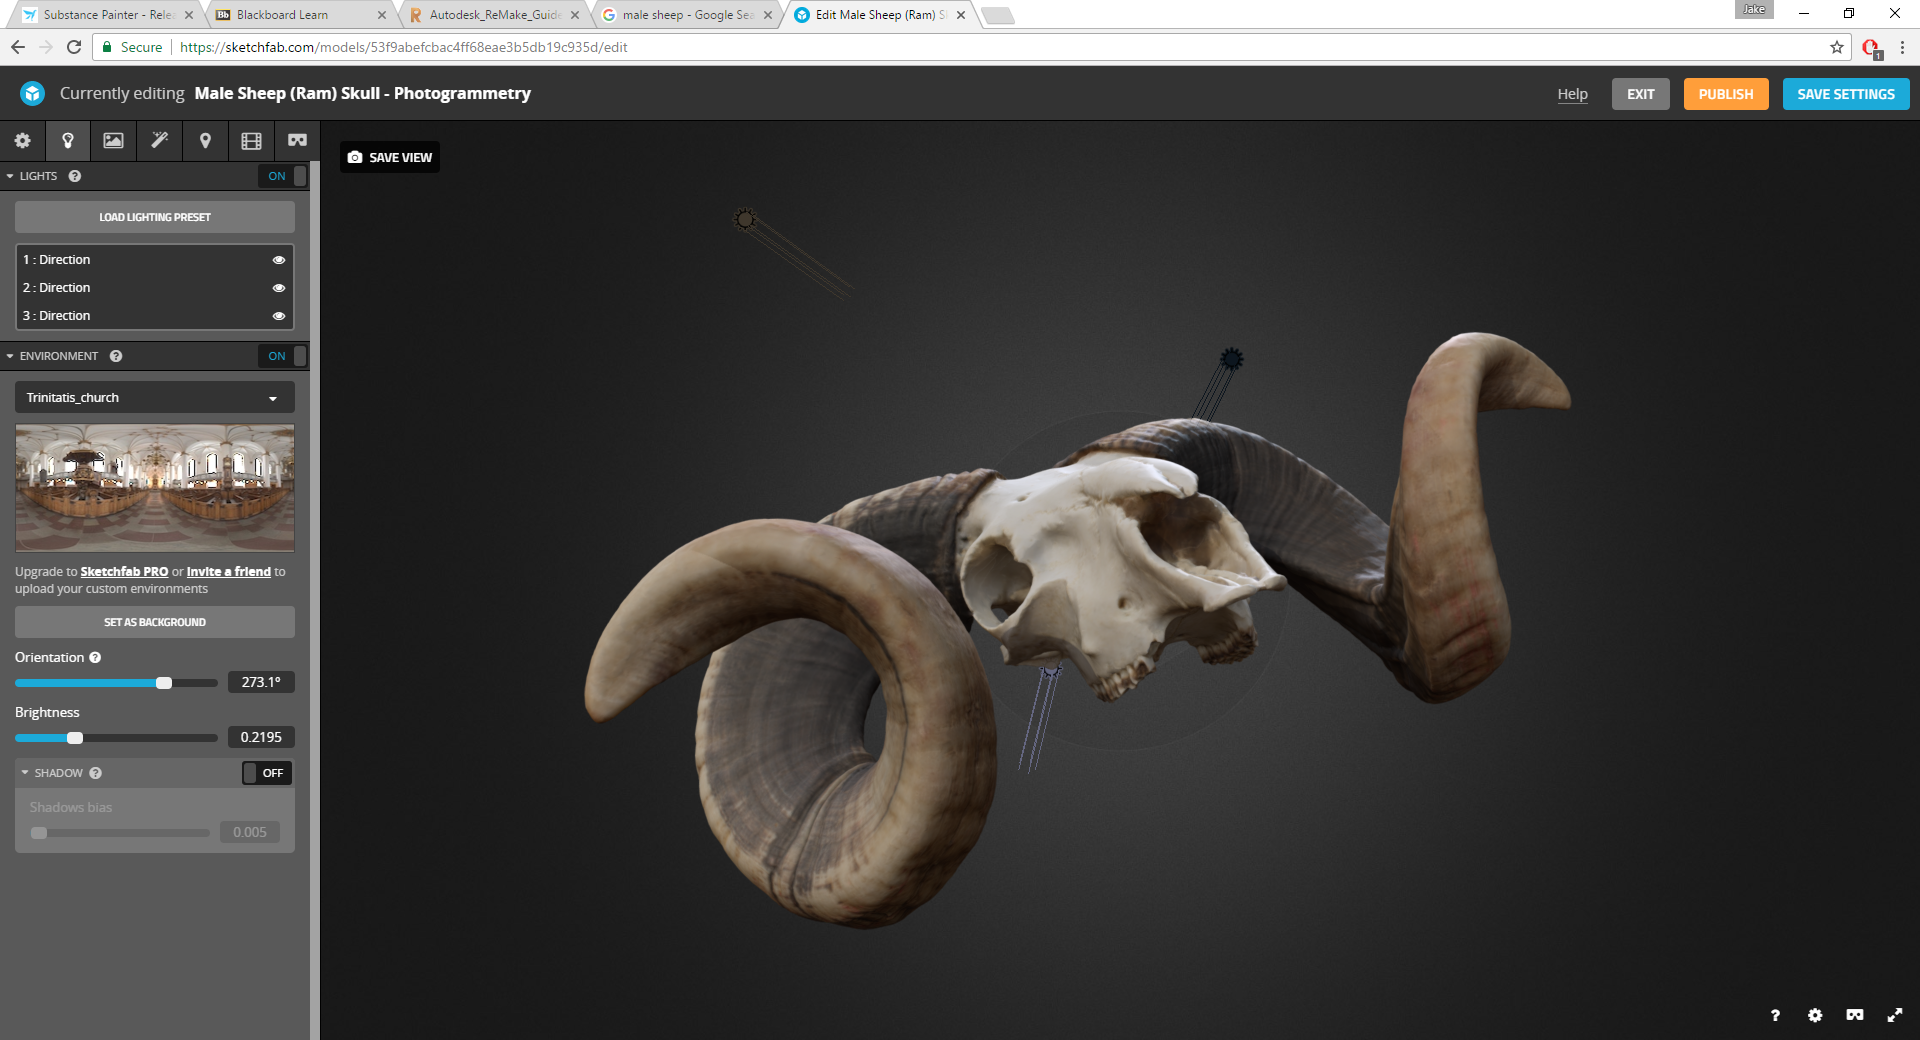Viewport: 1920px width, 1040px height.
Task: Open the Animation filmstrip panel
Action: pyautogui.click(x=250, y=141)
